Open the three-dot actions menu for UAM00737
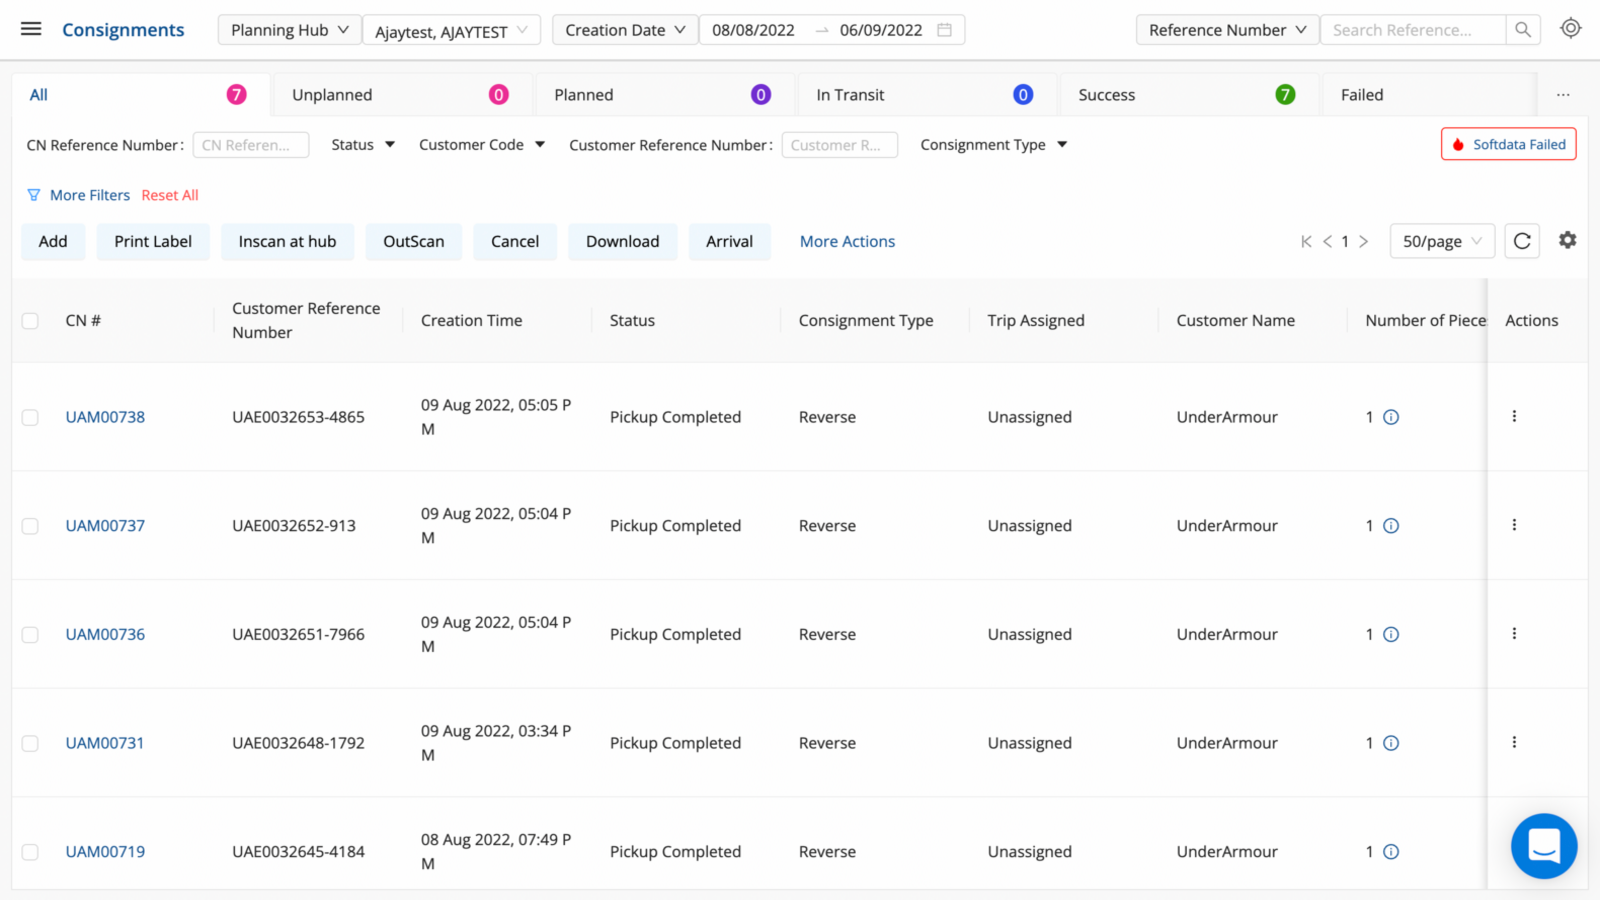Viewport: 1600px width, 900px height. click(x=1515, y=525)
